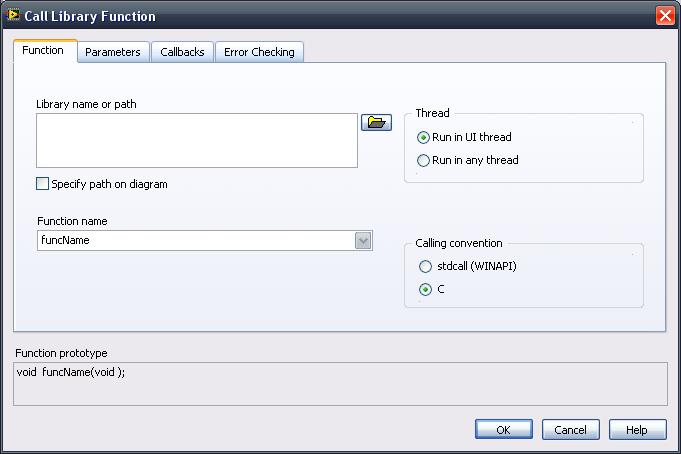Click the browse folder icon for library path
The height and width of the screenshot is (454, 681).
pyautogui.click(x=376, y=122)
